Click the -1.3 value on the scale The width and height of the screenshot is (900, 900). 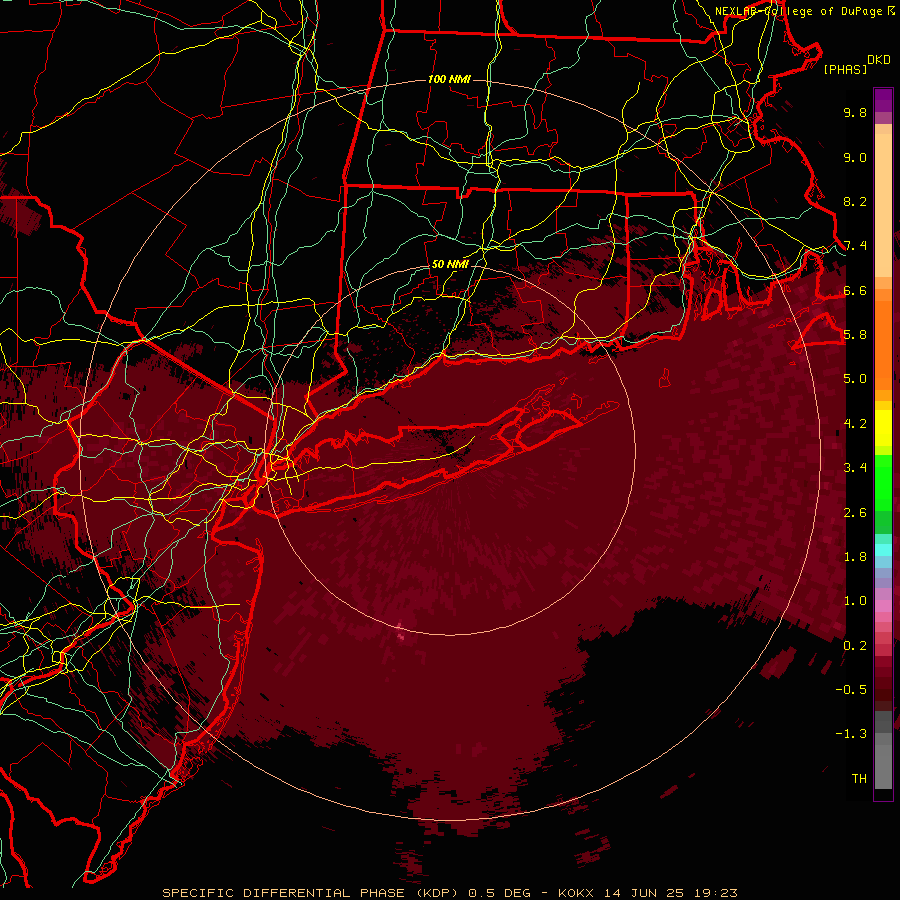pyautogui.click(x=851, y=734)
